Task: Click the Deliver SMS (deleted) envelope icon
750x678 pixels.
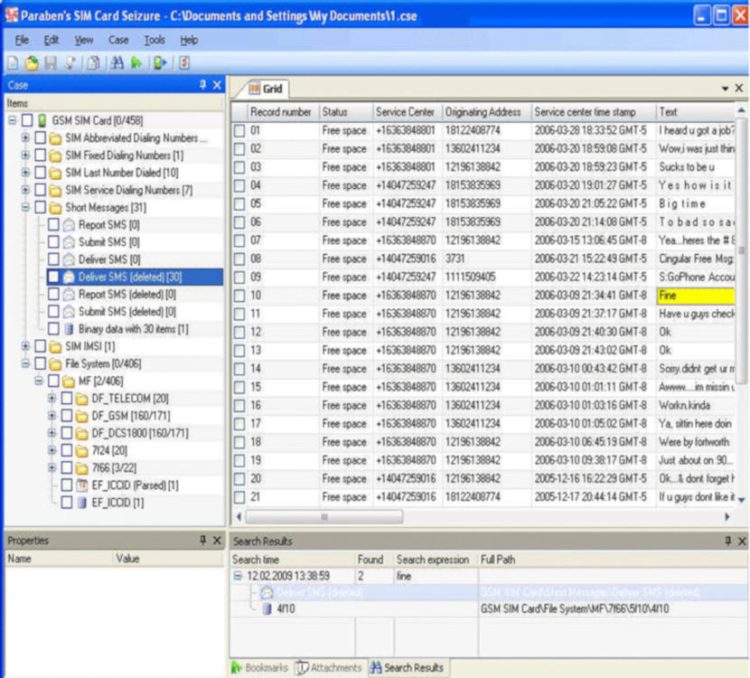Action: 69,277
